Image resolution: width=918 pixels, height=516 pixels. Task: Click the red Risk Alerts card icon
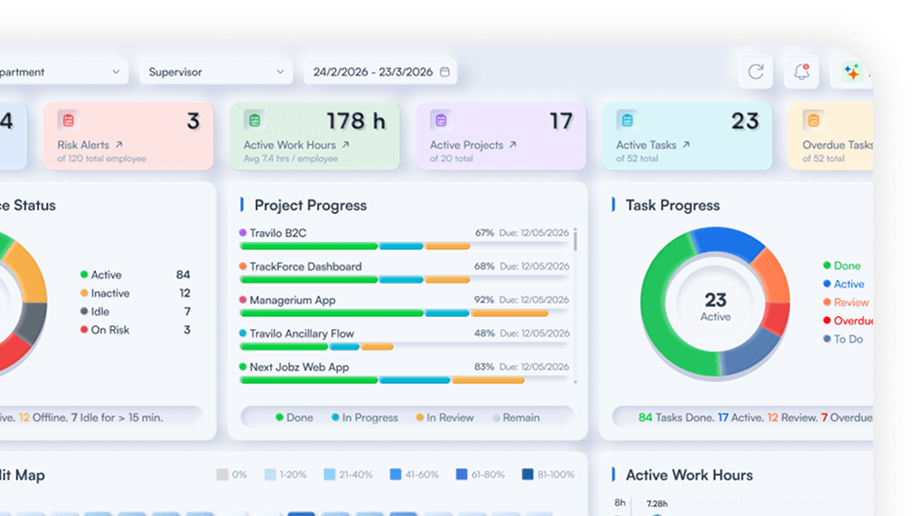point(68,120)
